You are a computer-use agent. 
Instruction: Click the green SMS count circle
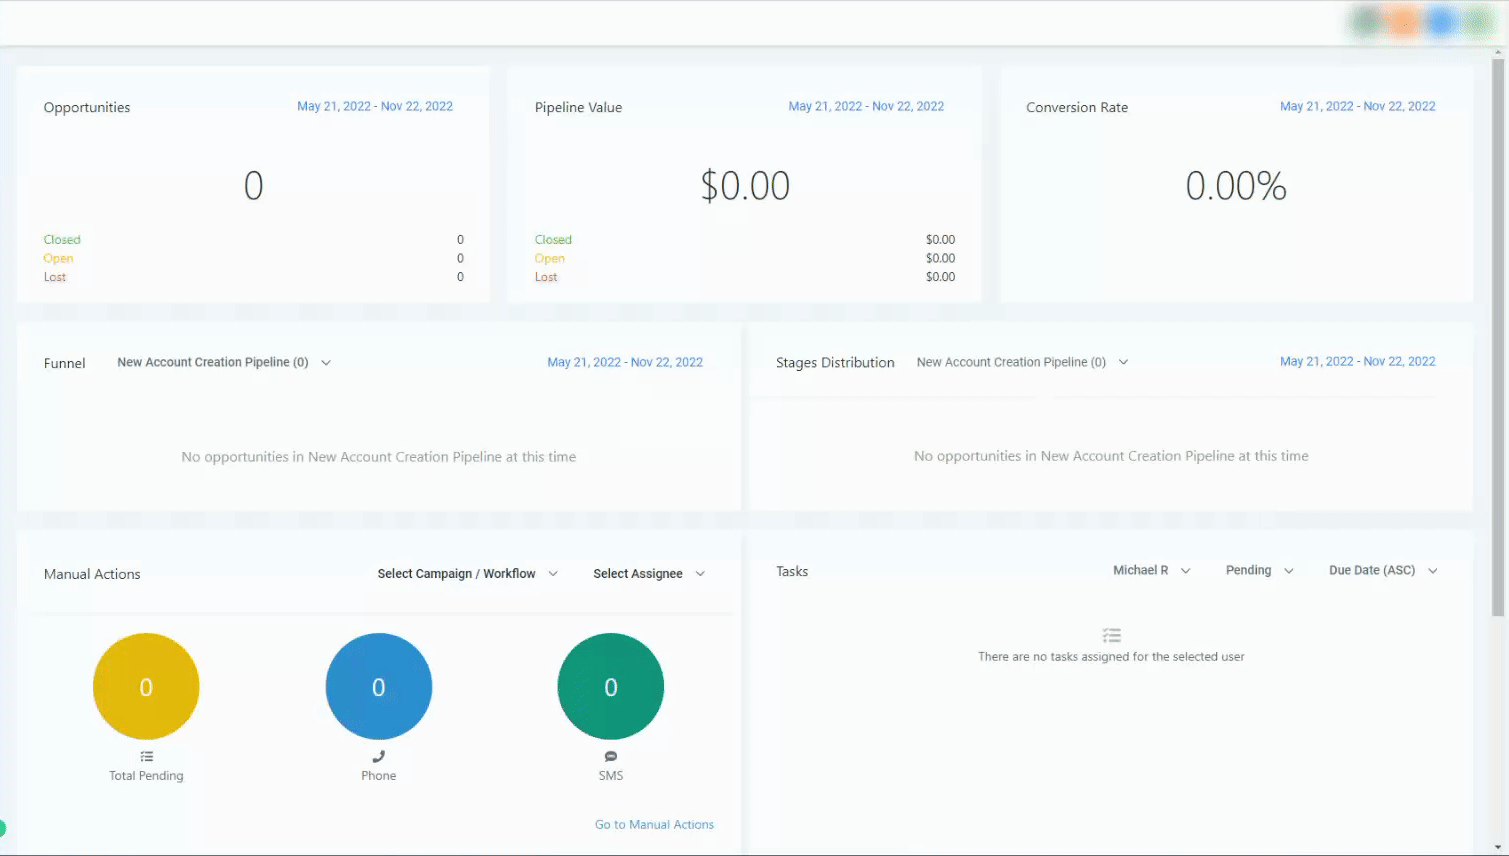pos(611,687)
